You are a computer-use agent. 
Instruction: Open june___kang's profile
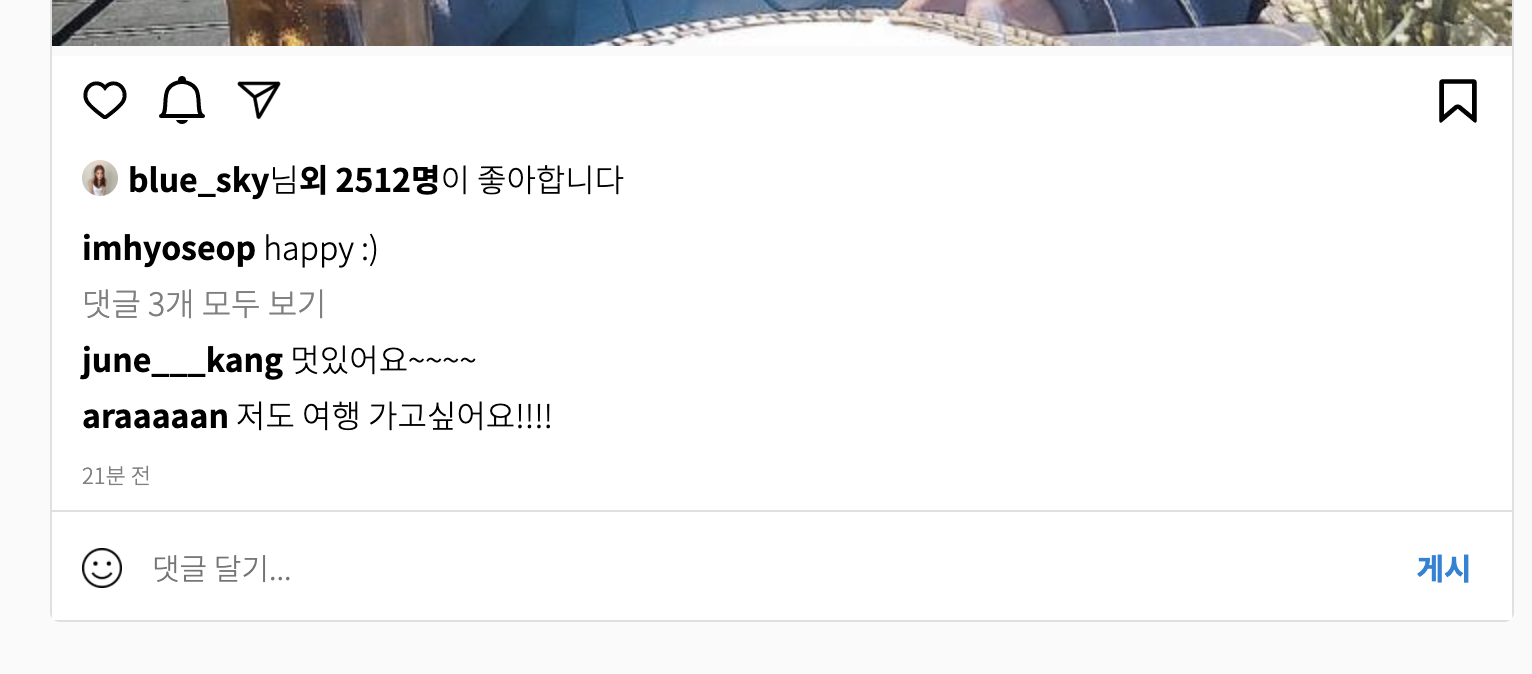click(182, 360)
